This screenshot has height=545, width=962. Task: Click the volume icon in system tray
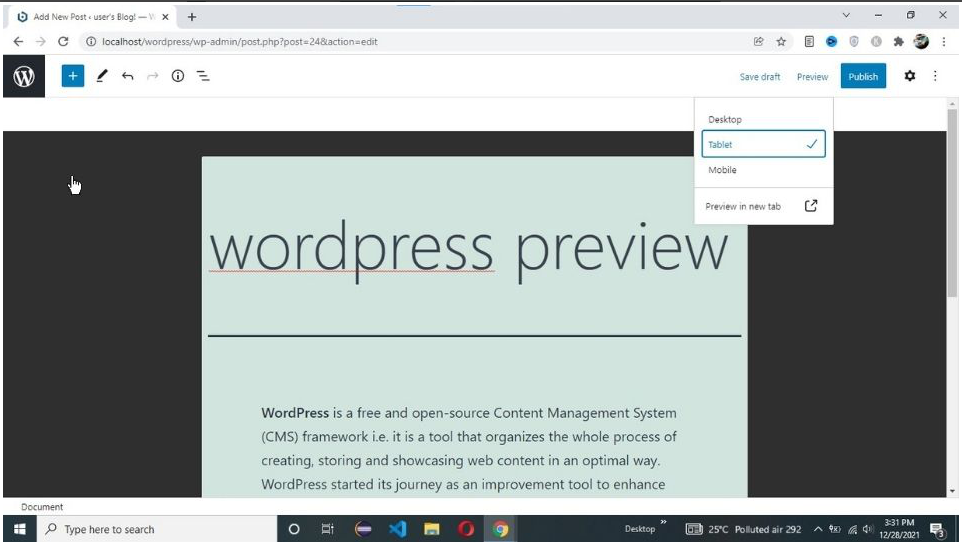click(868, 529)
